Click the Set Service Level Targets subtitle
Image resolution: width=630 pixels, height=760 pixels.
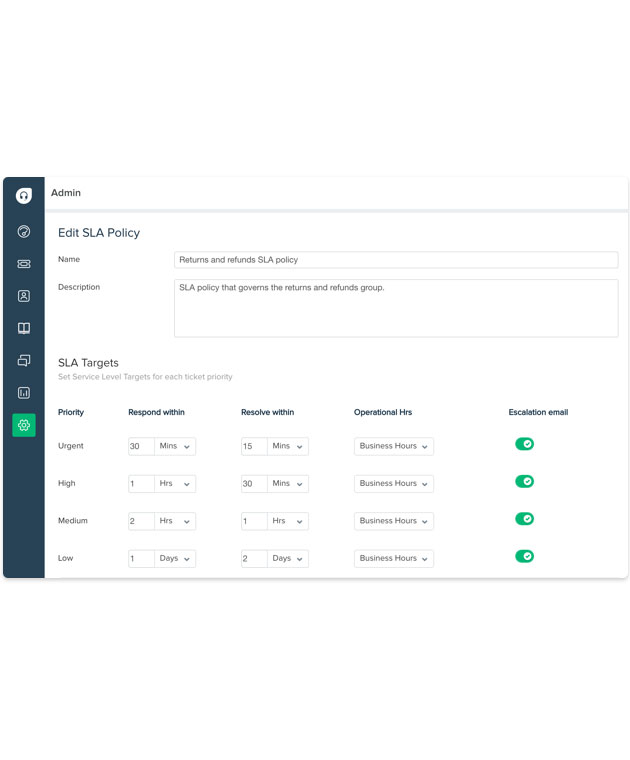145,377
